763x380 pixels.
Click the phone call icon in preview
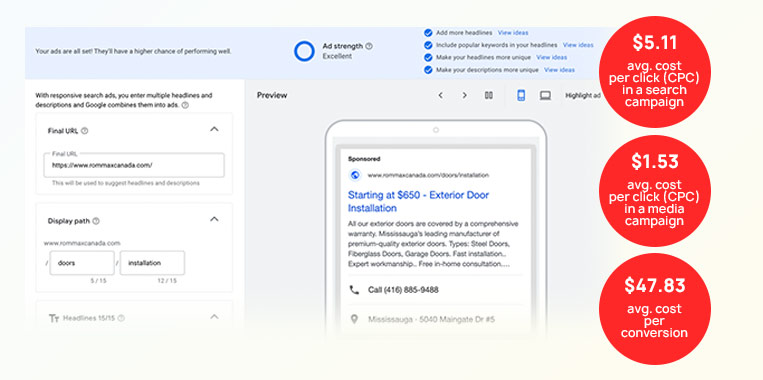(354, 290)
